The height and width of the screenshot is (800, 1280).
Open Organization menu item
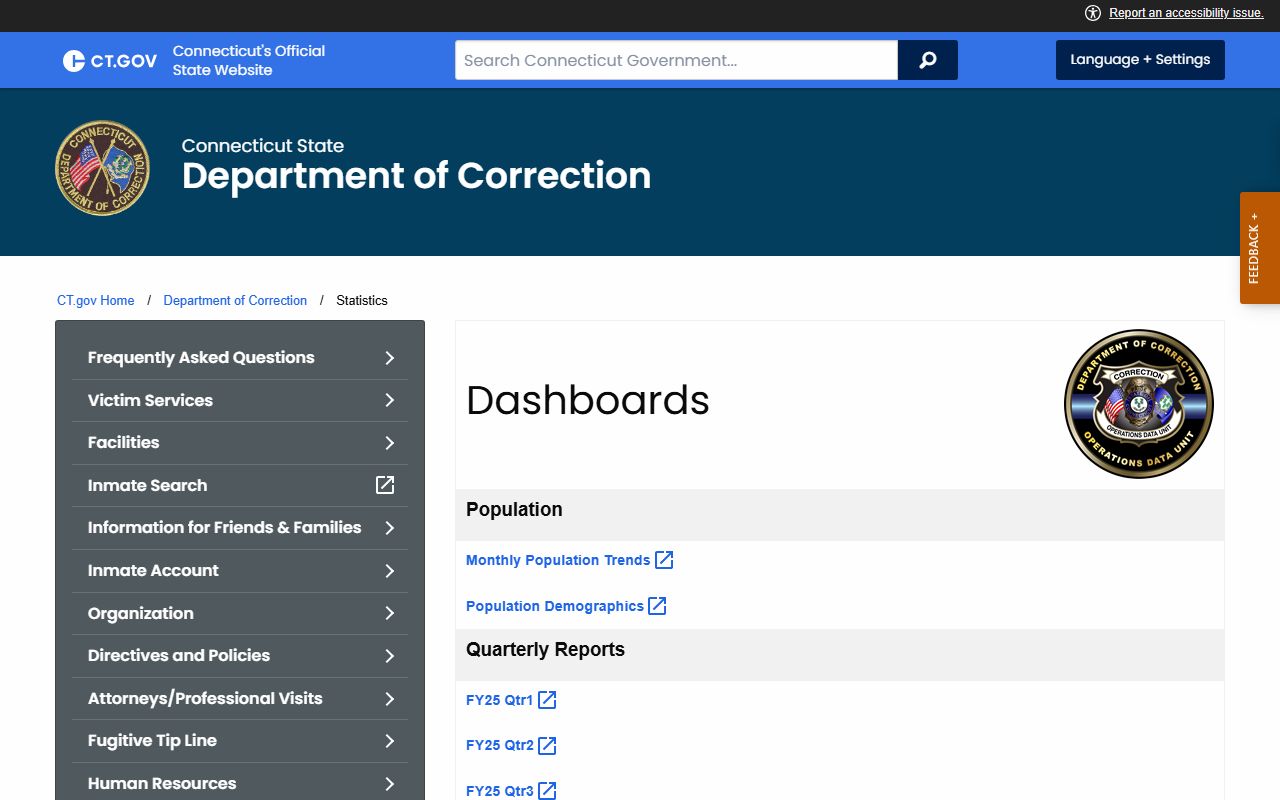[240, 613]
